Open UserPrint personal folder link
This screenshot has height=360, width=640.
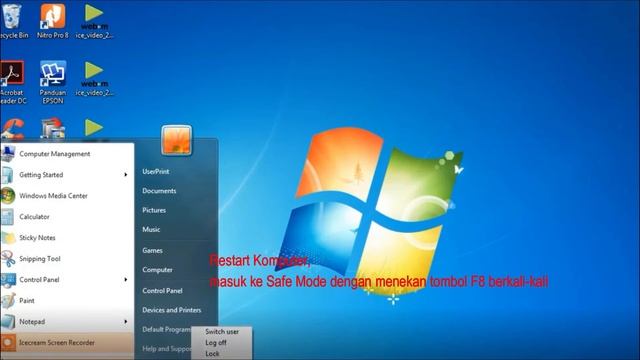156,171
